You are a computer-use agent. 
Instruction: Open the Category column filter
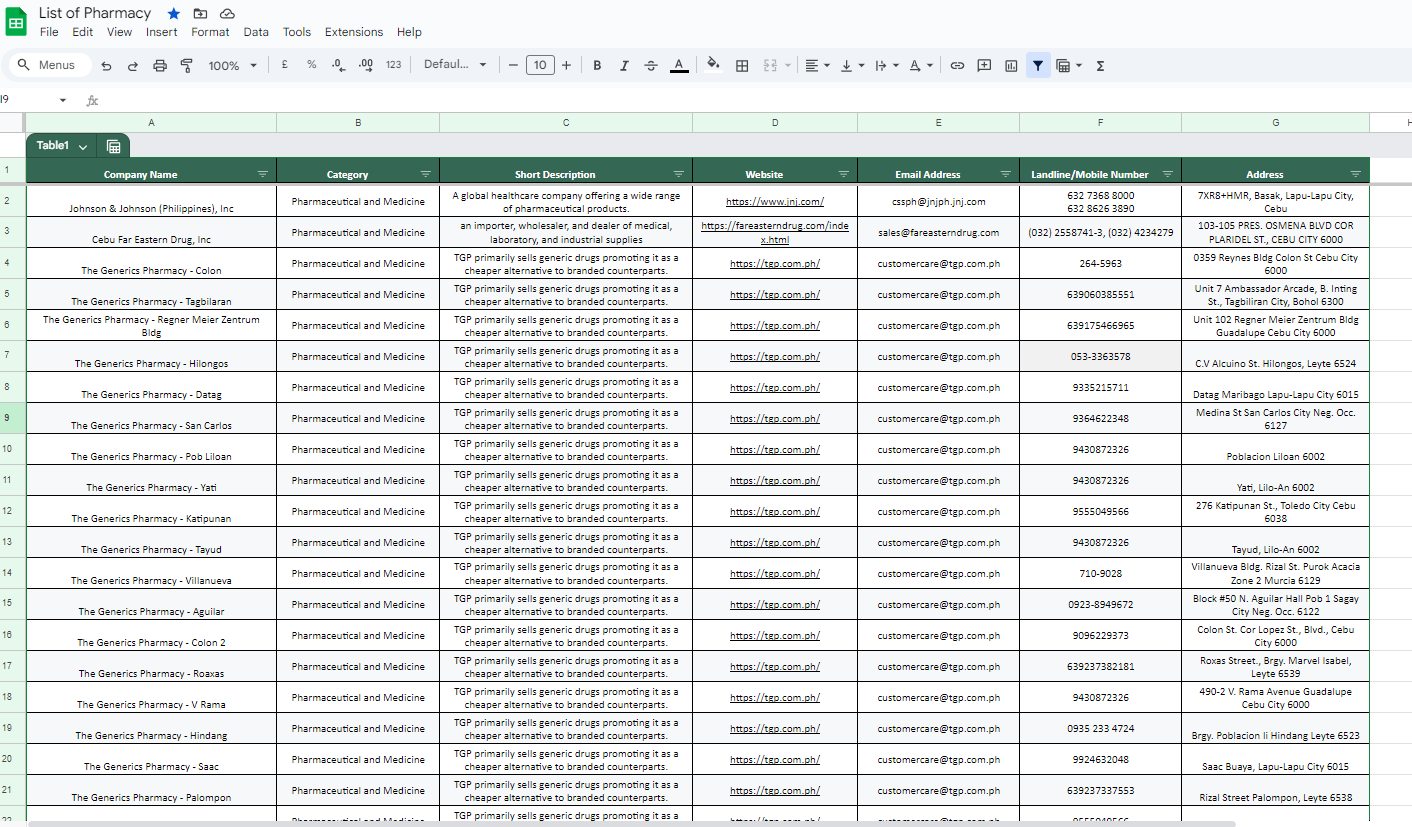click(426, 174)
